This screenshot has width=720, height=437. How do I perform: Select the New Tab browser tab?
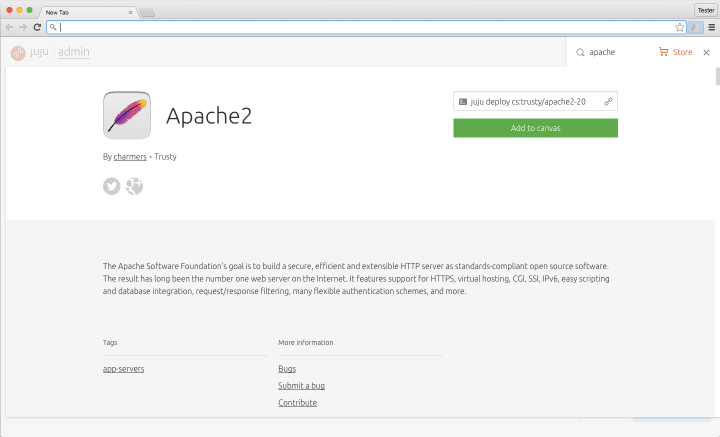[85, 12]
